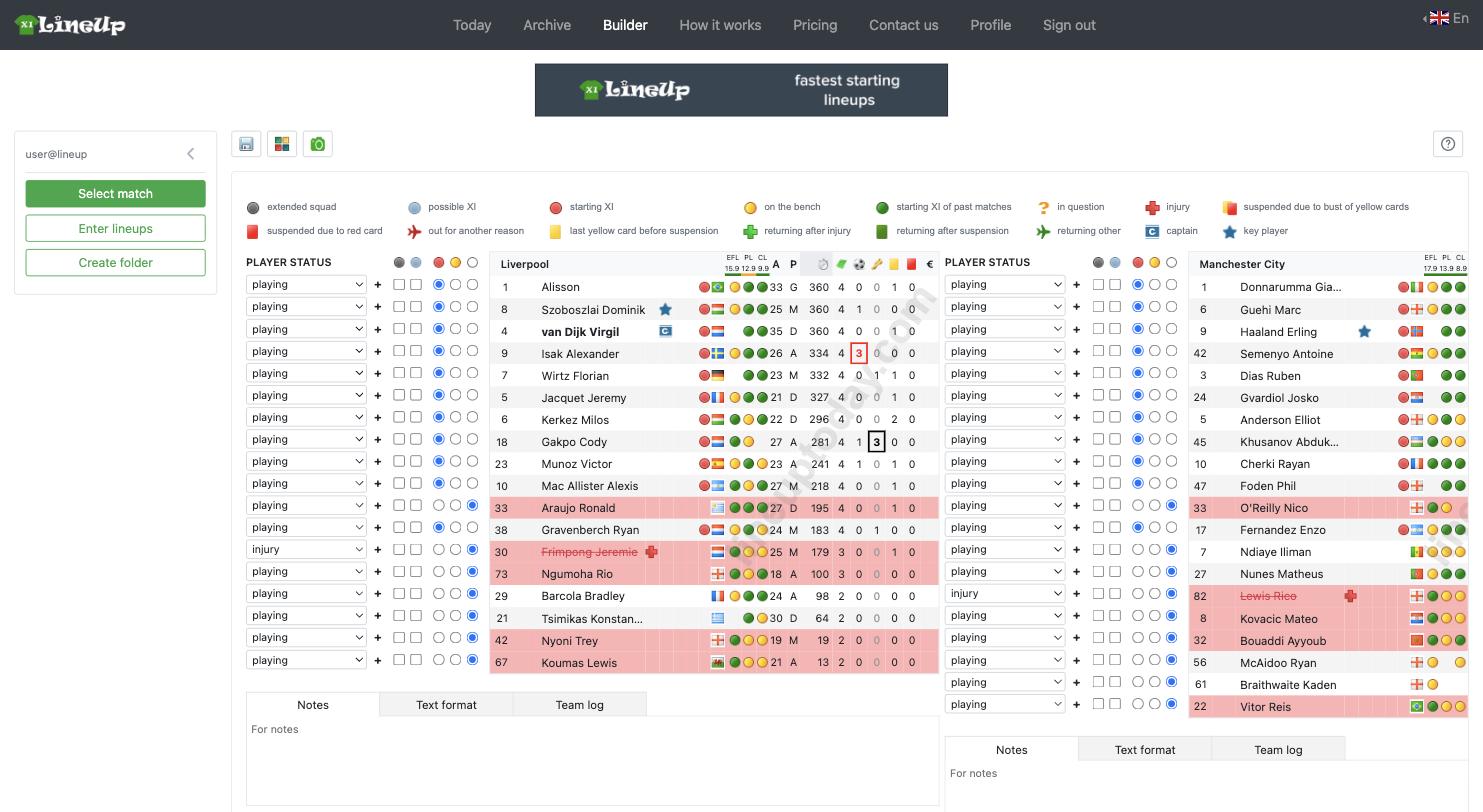Viewport: 1483px width, 812px height.
Task: Select the first radio for Ngumoha Rio
Action: tap(438, 571)
